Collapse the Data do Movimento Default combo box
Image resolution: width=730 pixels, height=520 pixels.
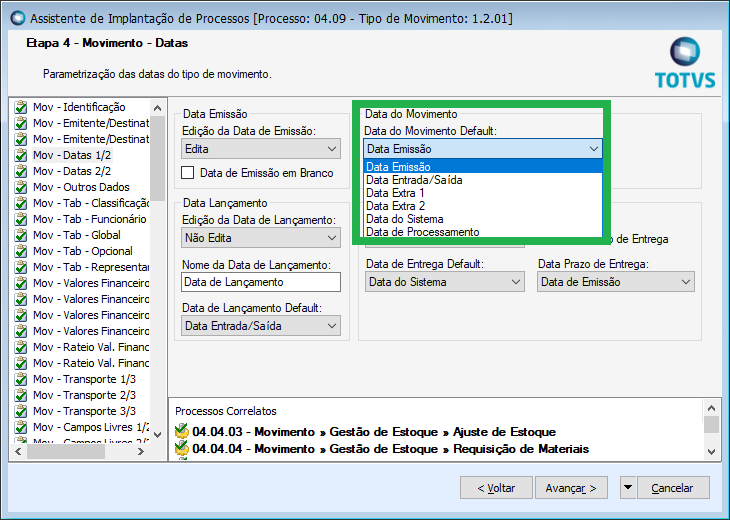click(594, 149)
